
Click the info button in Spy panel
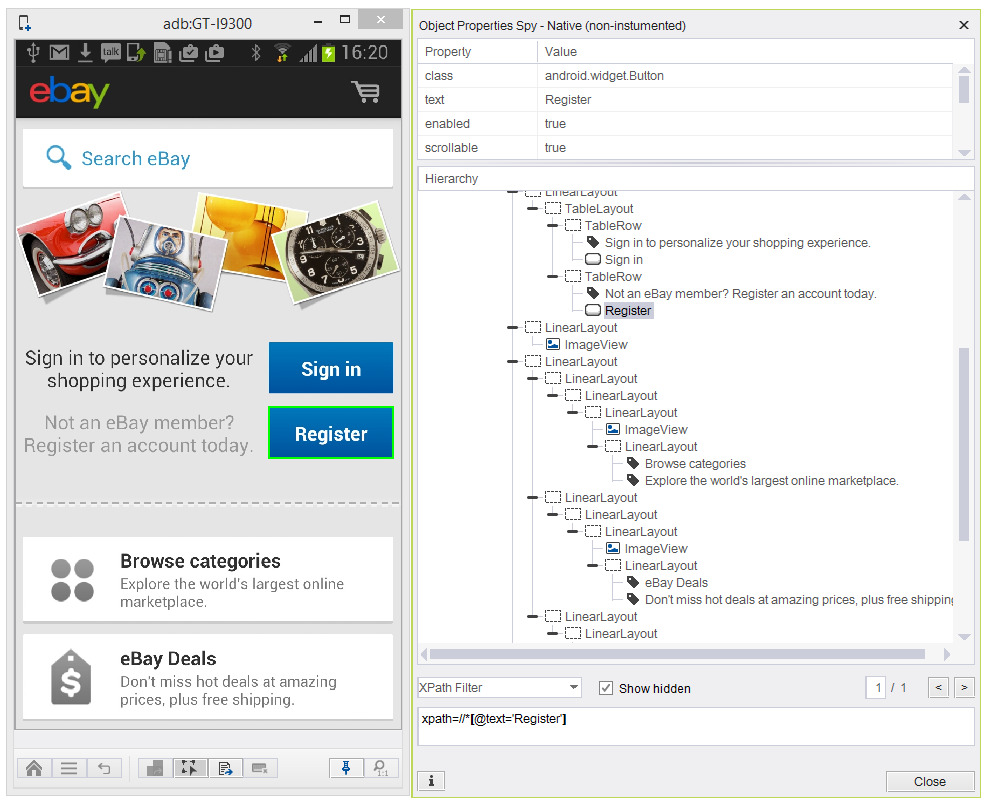pos(430,781)
